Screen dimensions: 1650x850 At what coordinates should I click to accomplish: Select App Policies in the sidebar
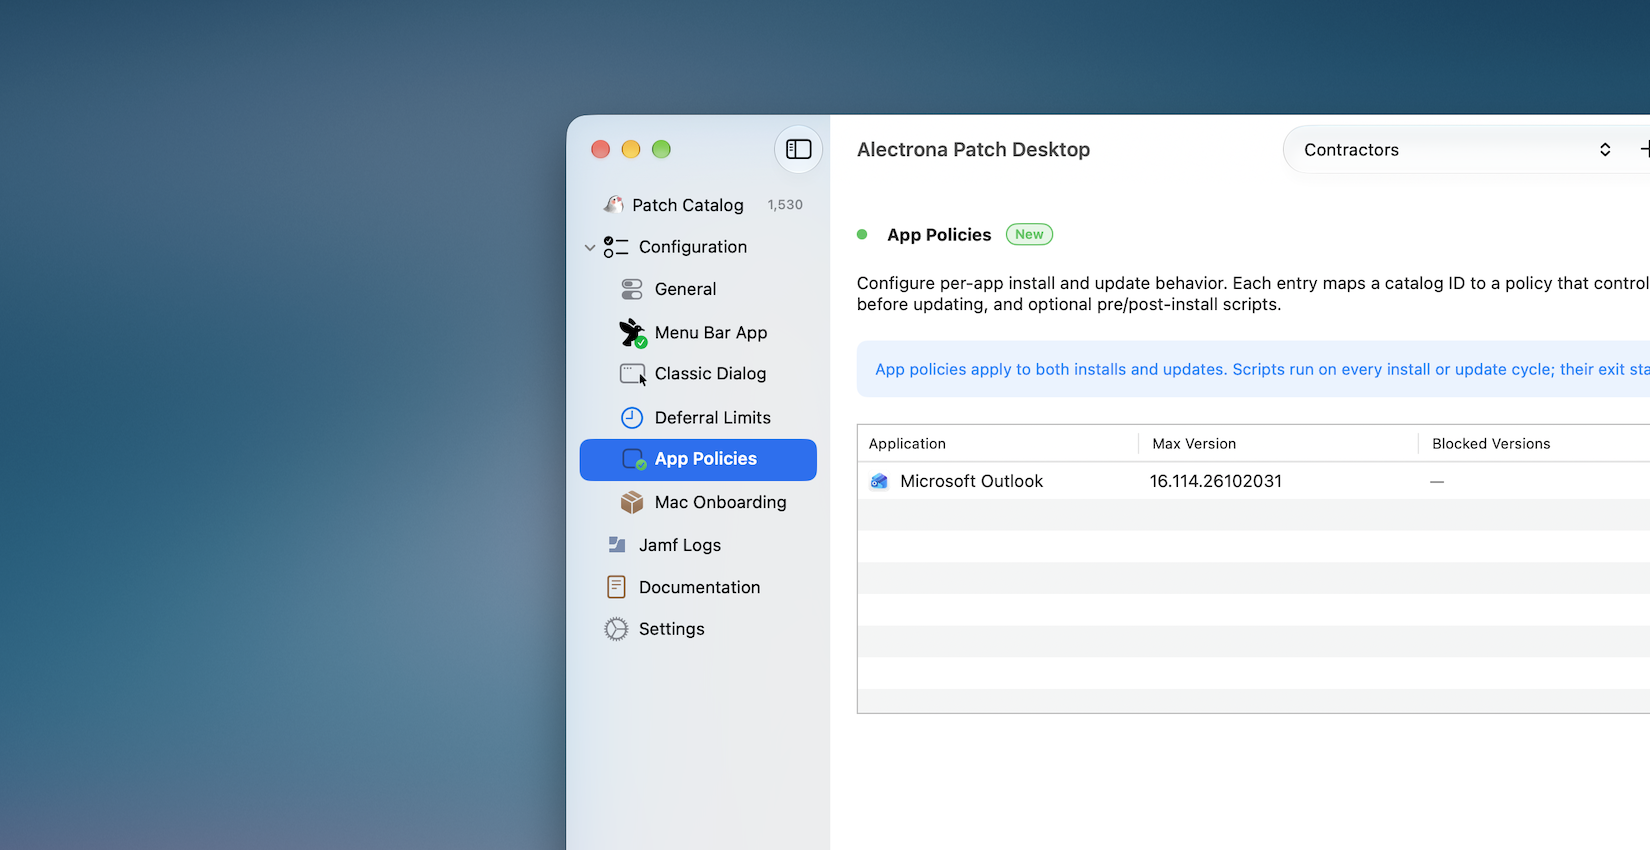click(x=698, y=459)
